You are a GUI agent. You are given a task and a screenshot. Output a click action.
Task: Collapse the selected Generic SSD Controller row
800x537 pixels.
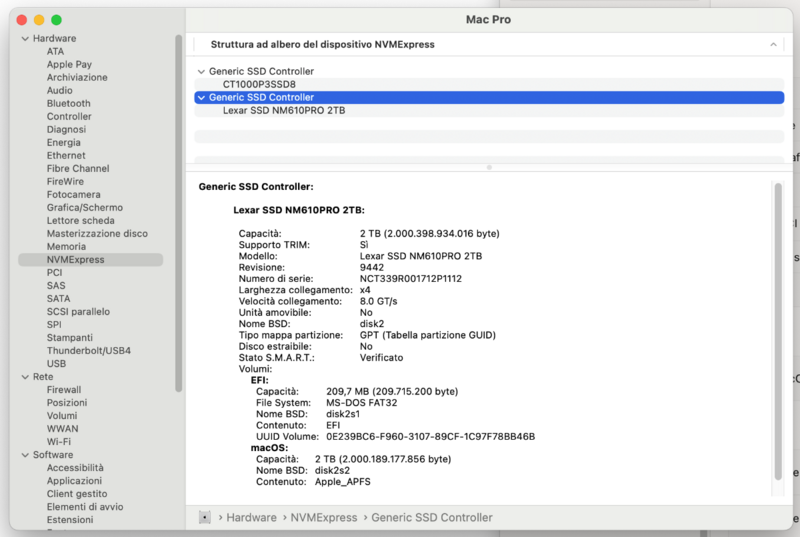(x=201, y=98)
